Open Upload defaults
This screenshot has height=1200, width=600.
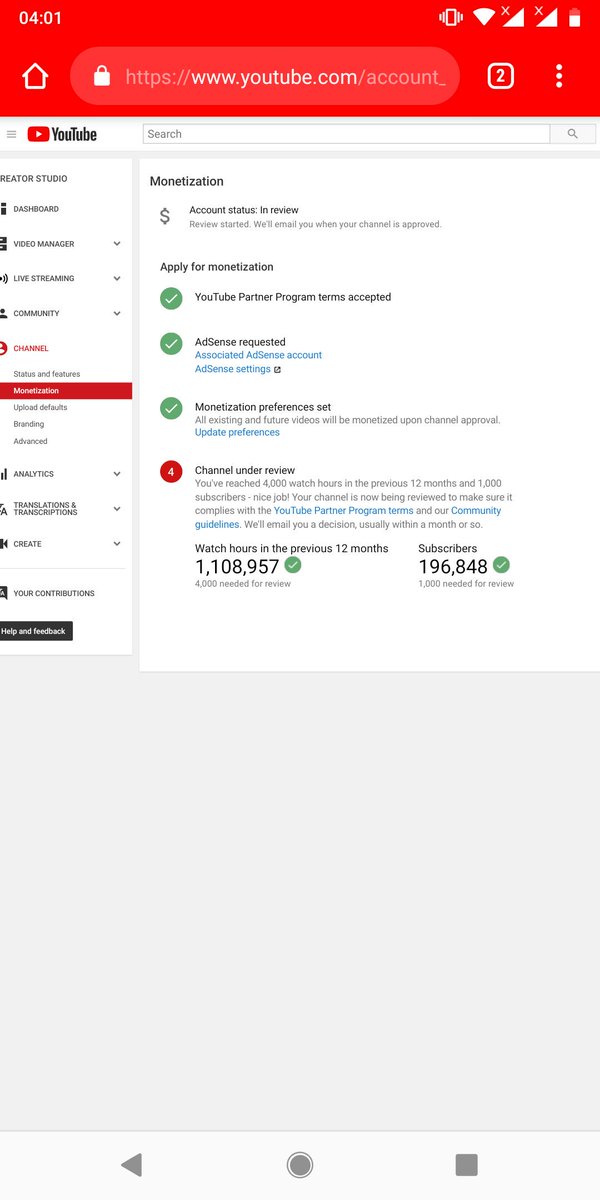41,408
